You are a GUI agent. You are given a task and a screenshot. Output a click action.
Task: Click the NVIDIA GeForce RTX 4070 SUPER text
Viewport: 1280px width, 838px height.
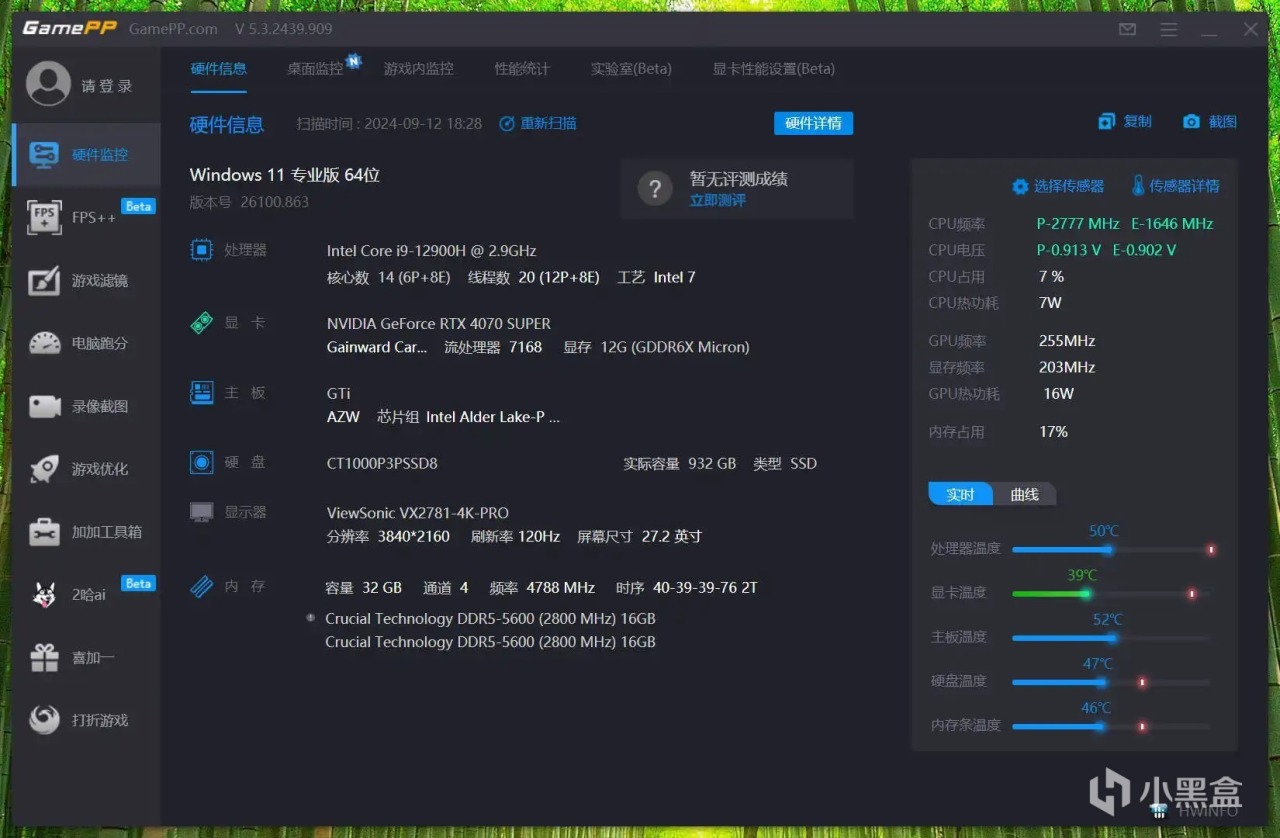pyautogui.click(x=439, y=323)
